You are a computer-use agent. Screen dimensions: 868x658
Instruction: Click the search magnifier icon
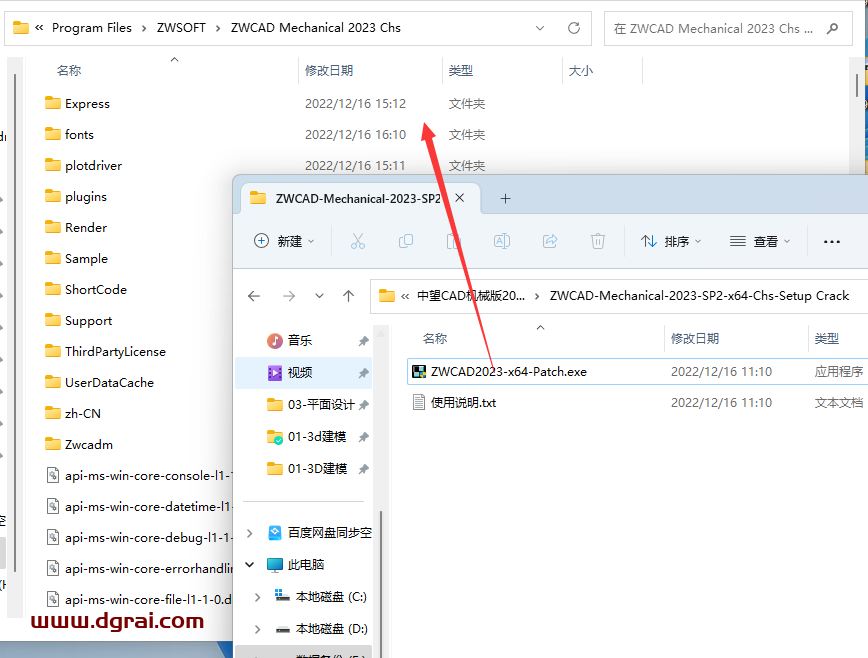pyautogui.click(x=832, y=28)
